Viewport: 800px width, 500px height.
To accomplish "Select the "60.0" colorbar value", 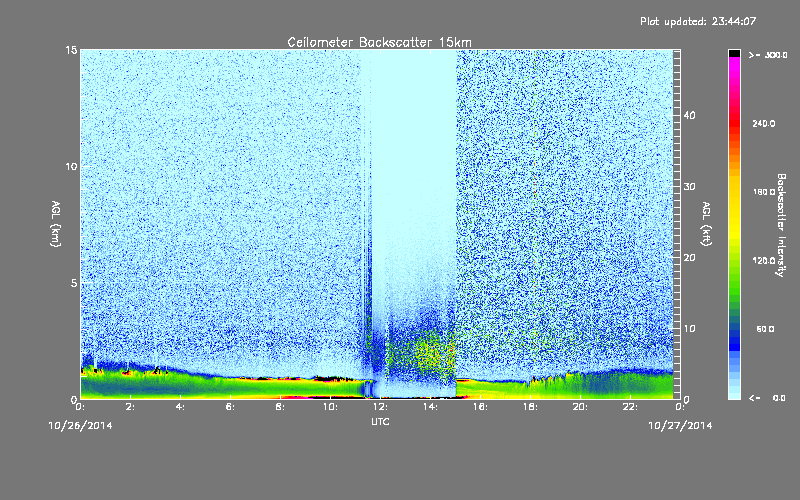I will [x=765, y=329].
